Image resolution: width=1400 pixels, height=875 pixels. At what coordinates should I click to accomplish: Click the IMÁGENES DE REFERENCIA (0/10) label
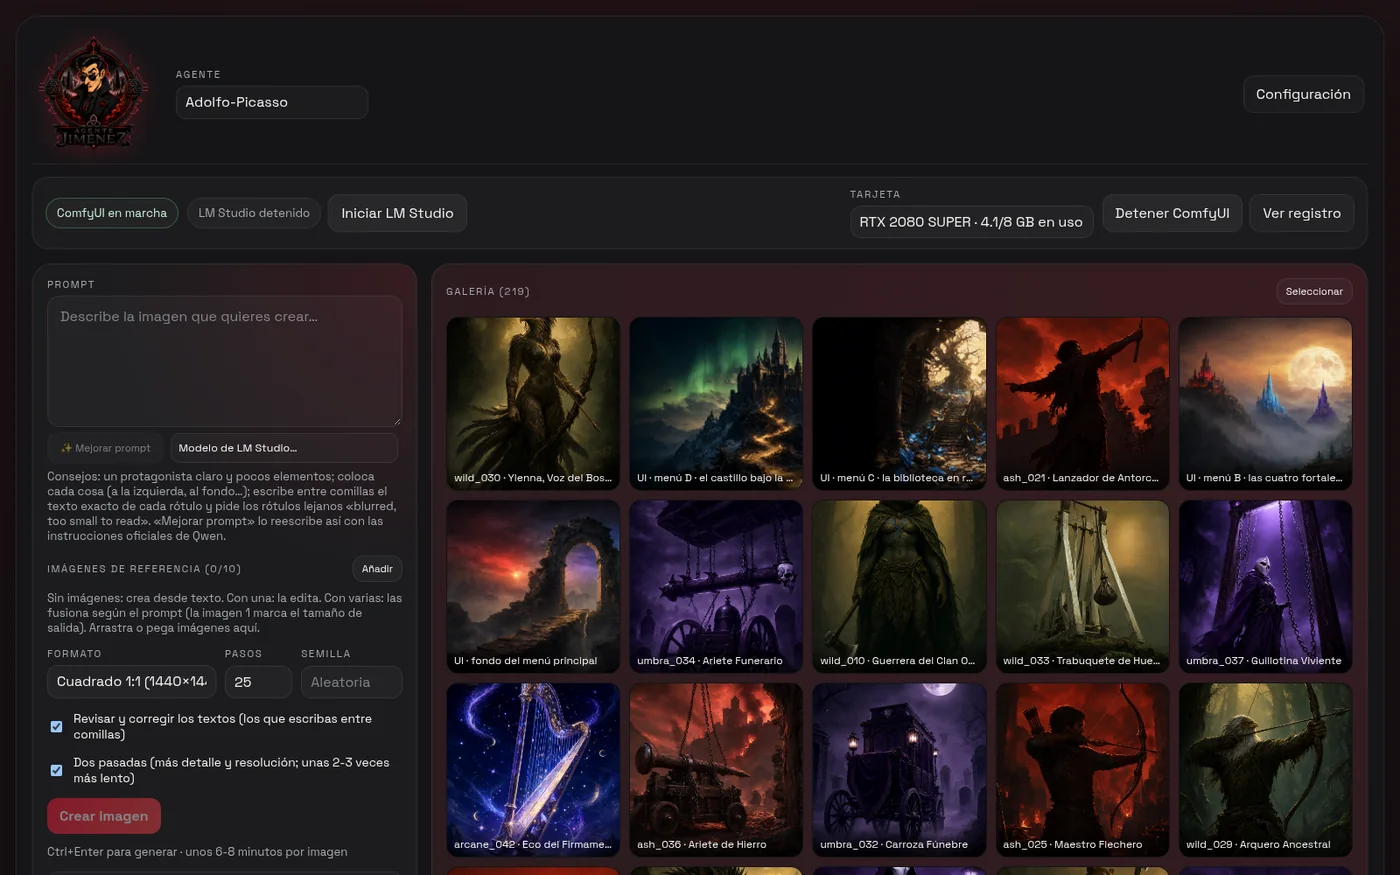click(x=144, y=569)
